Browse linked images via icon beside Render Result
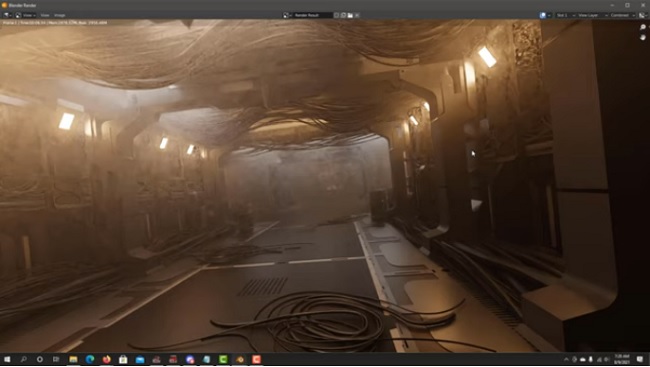The image size is (650, 367). coord(286,15)
